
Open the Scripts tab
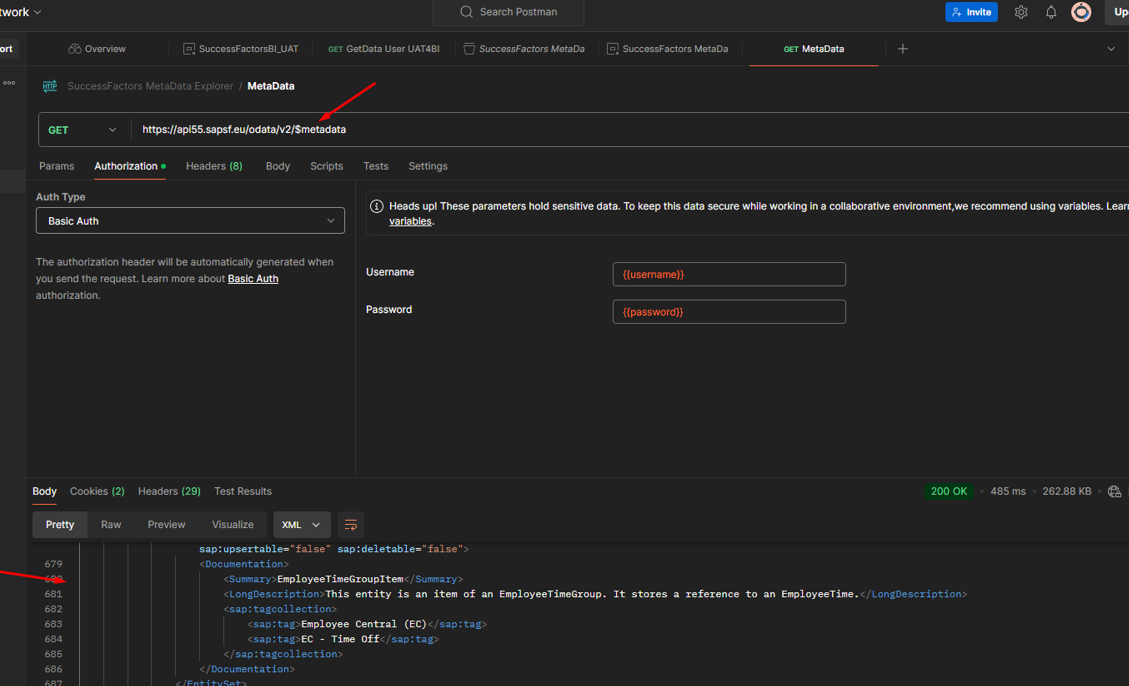click(326, 166)
